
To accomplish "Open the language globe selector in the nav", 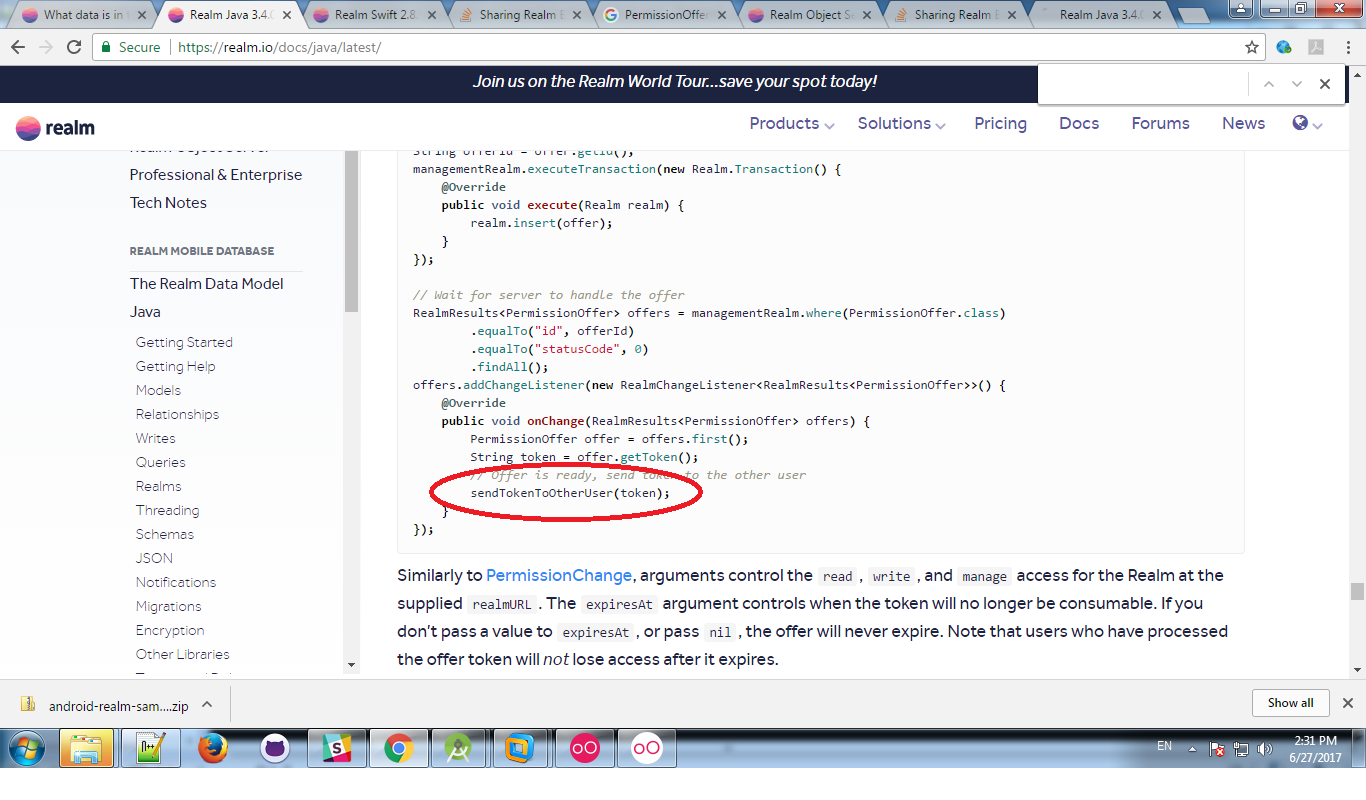I will pos(1307,123).
